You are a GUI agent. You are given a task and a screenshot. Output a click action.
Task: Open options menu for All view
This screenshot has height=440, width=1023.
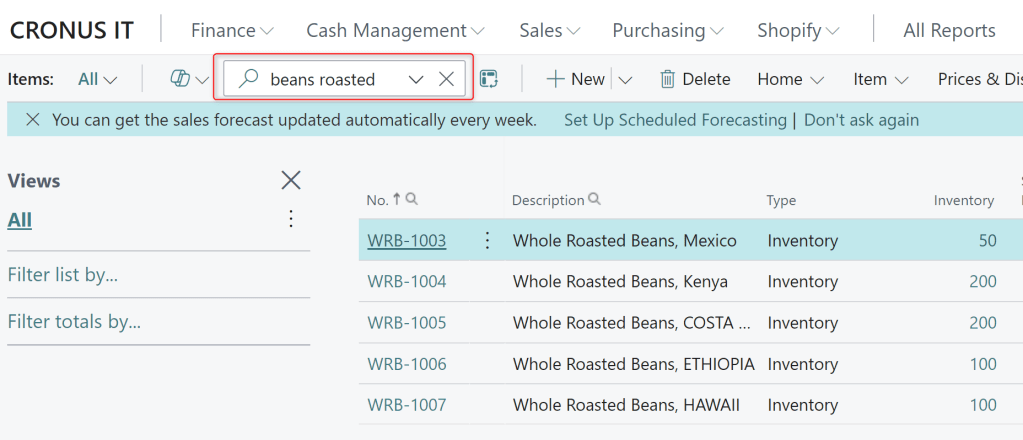tap(291, 219)
